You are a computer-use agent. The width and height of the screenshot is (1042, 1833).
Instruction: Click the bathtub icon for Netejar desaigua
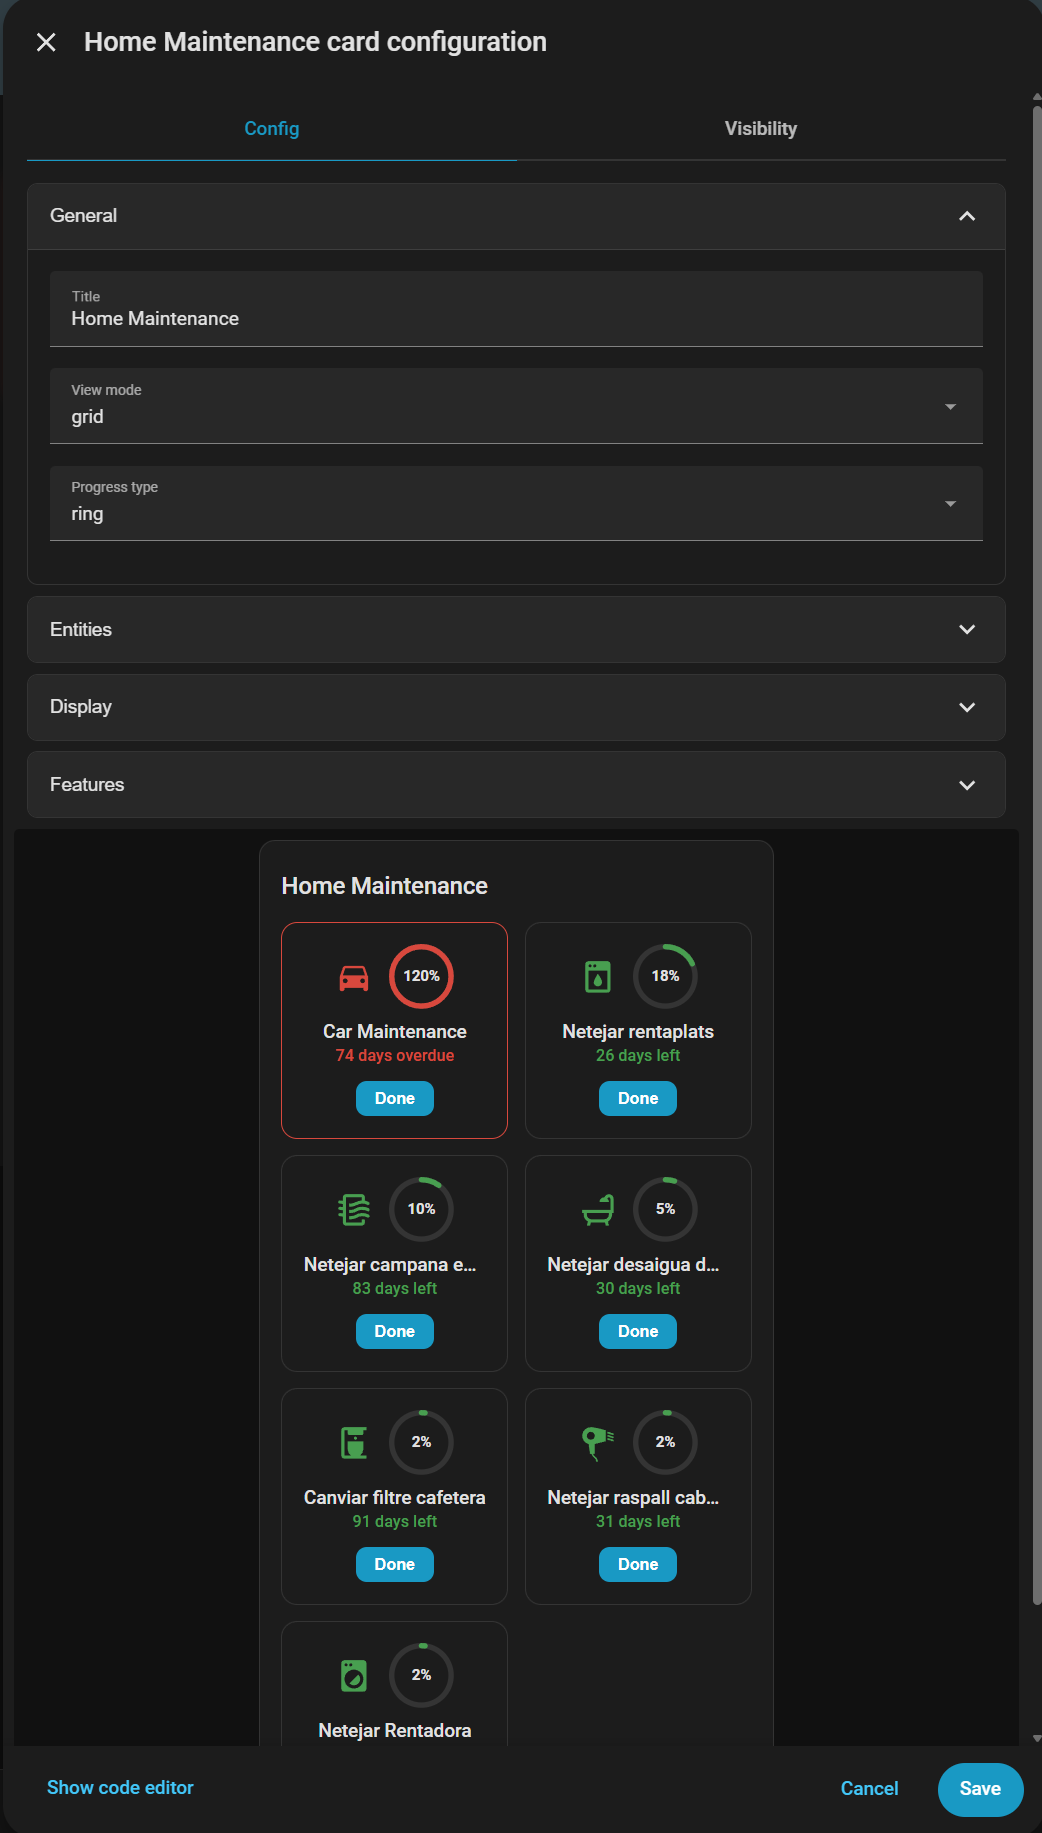tap(598, 1210)
